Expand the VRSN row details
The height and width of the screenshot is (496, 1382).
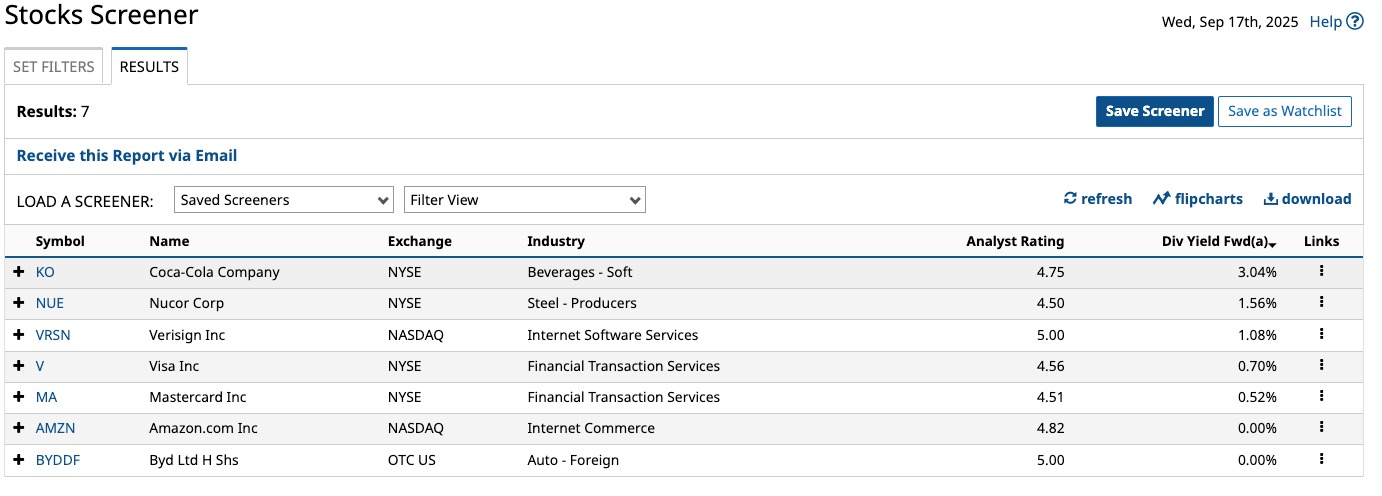(18, 335)
